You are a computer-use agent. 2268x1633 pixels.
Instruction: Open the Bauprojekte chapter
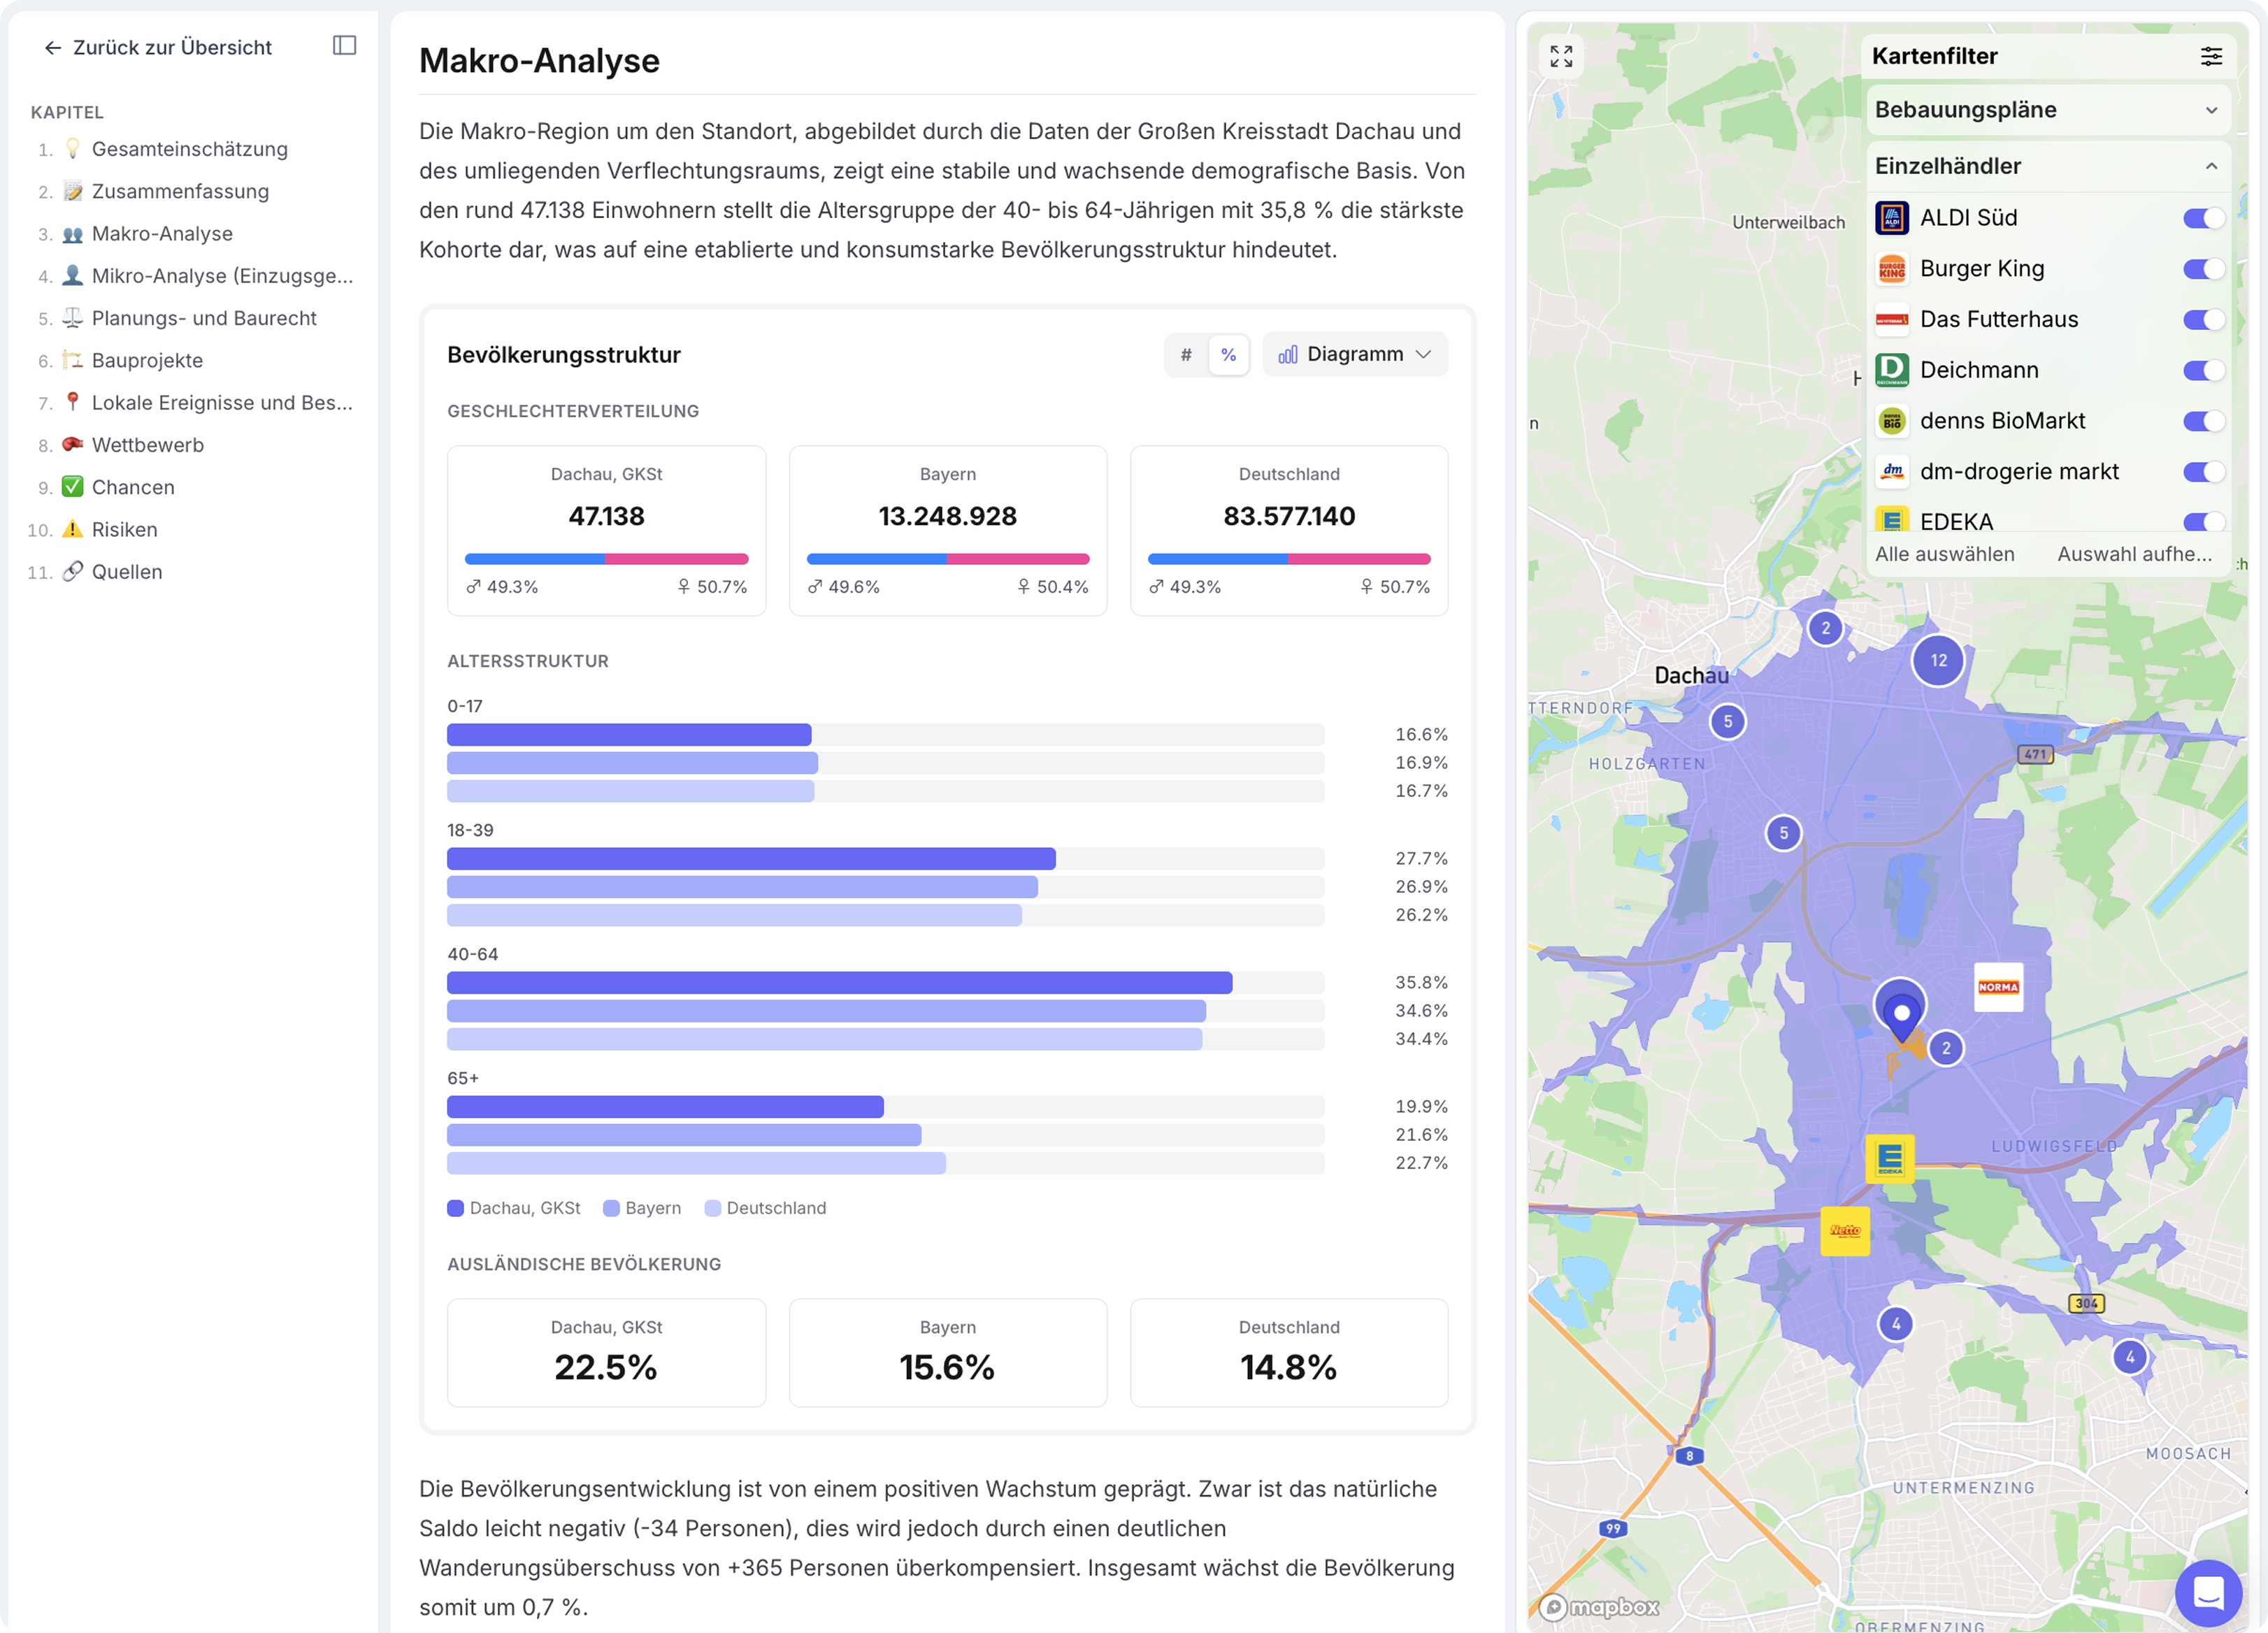point(147,361)
